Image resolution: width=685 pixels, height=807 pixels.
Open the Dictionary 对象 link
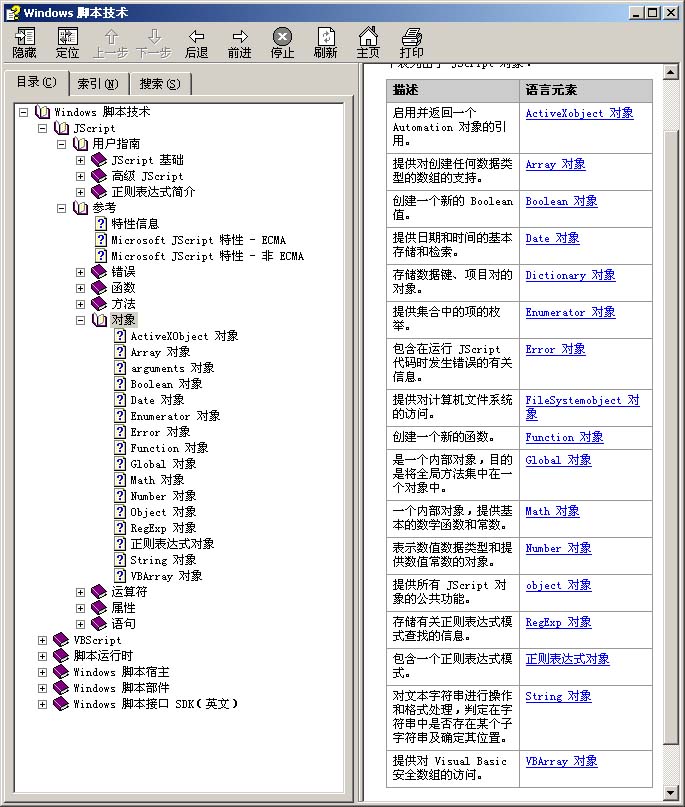click(570, 275)
